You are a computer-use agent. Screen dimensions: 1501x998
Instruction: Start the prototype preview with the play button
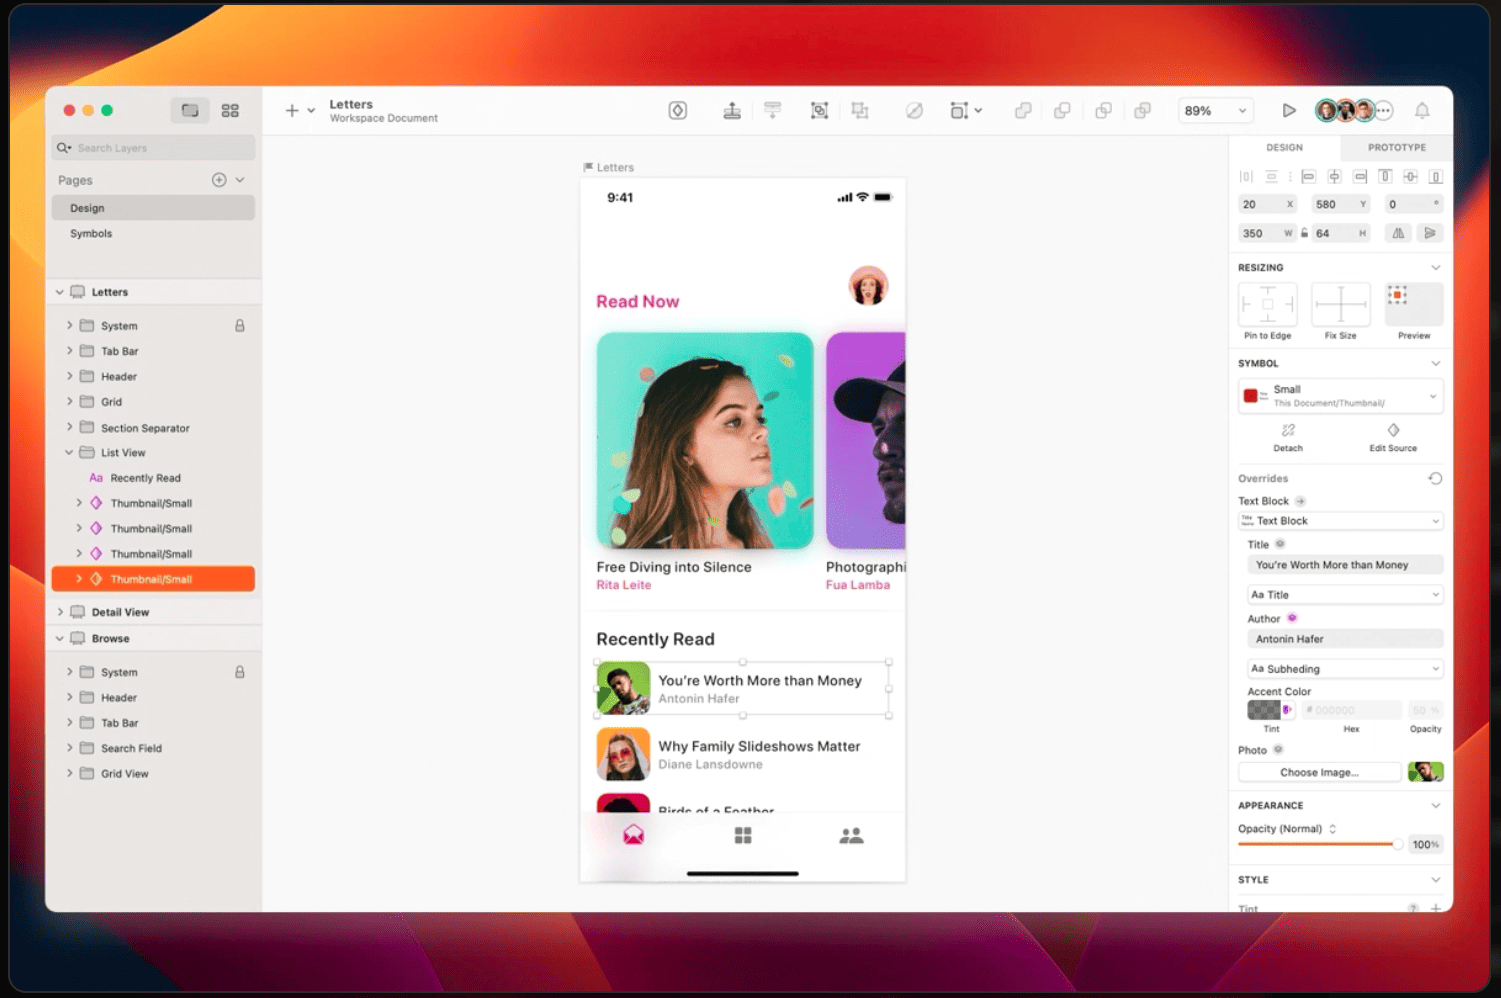tap(1289, 111)
